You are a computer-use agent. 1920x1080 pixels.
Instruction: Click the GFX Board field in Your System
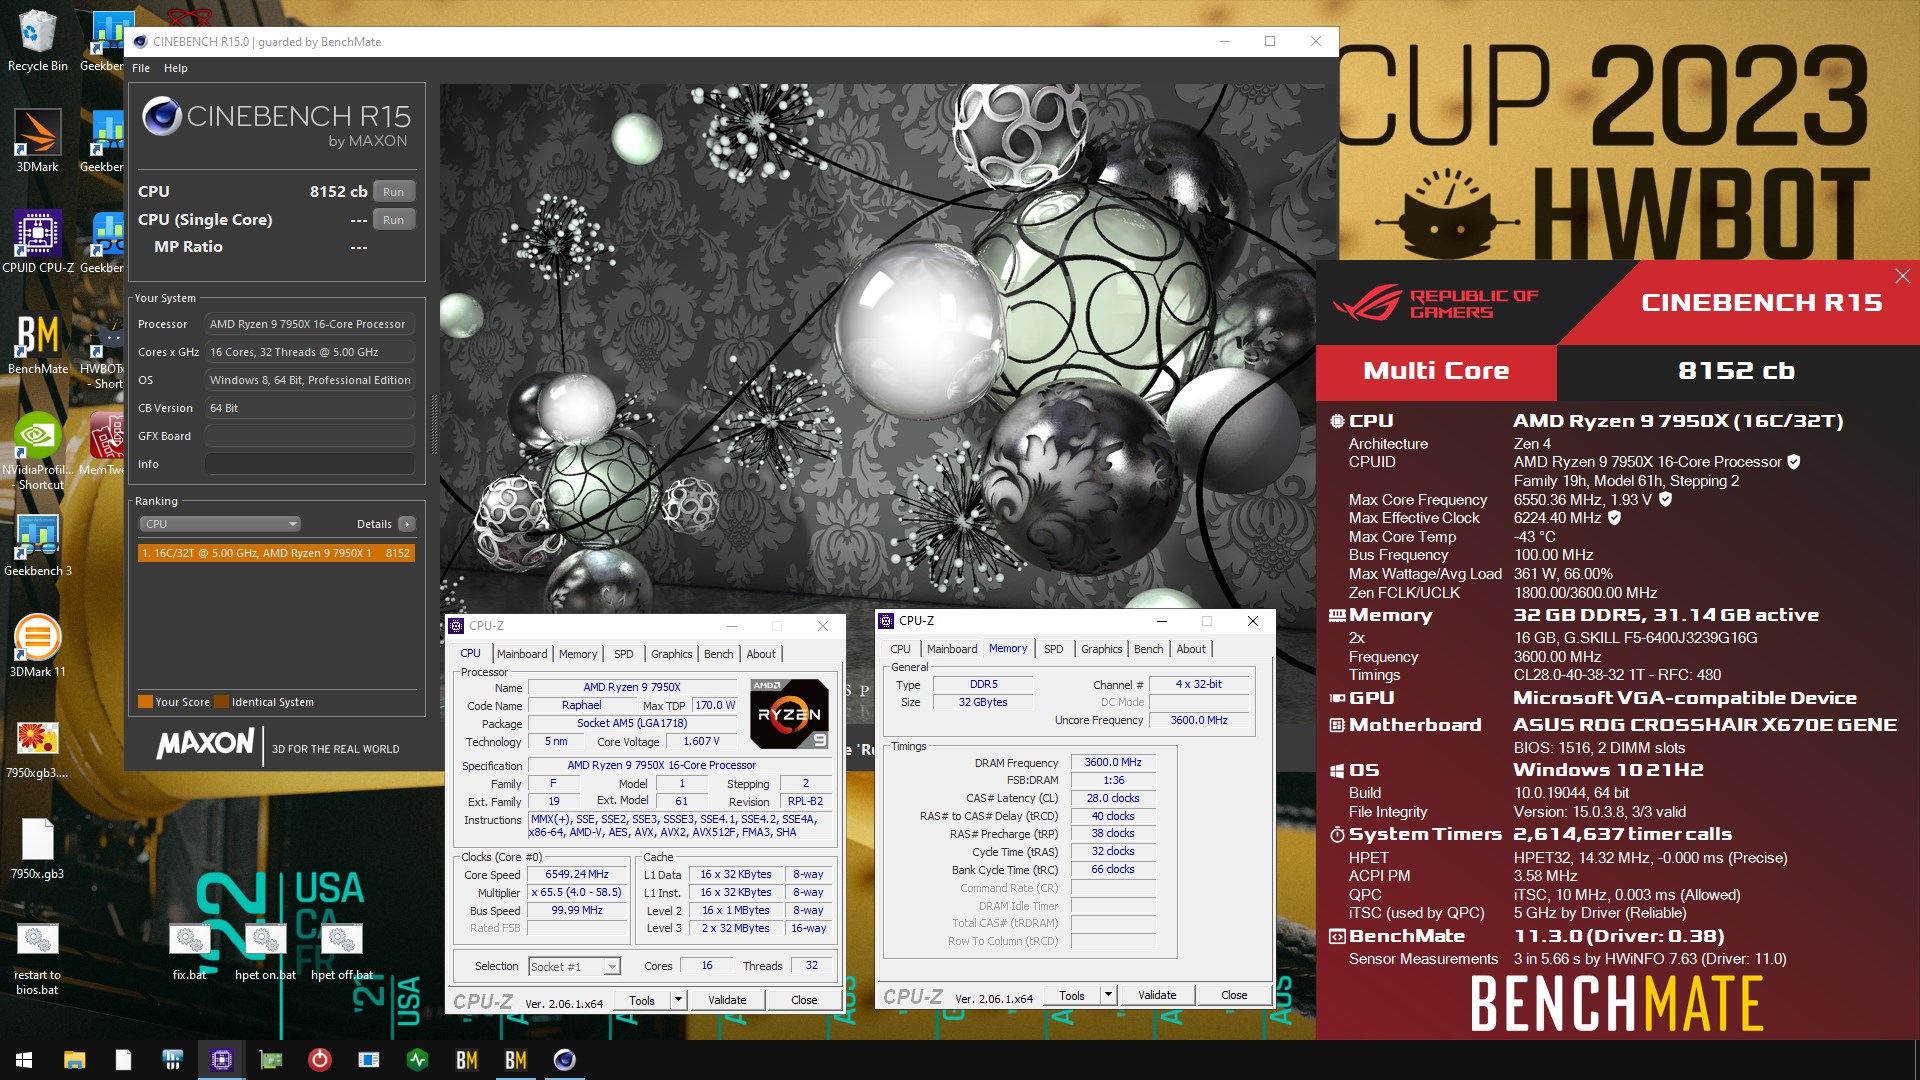310,436
